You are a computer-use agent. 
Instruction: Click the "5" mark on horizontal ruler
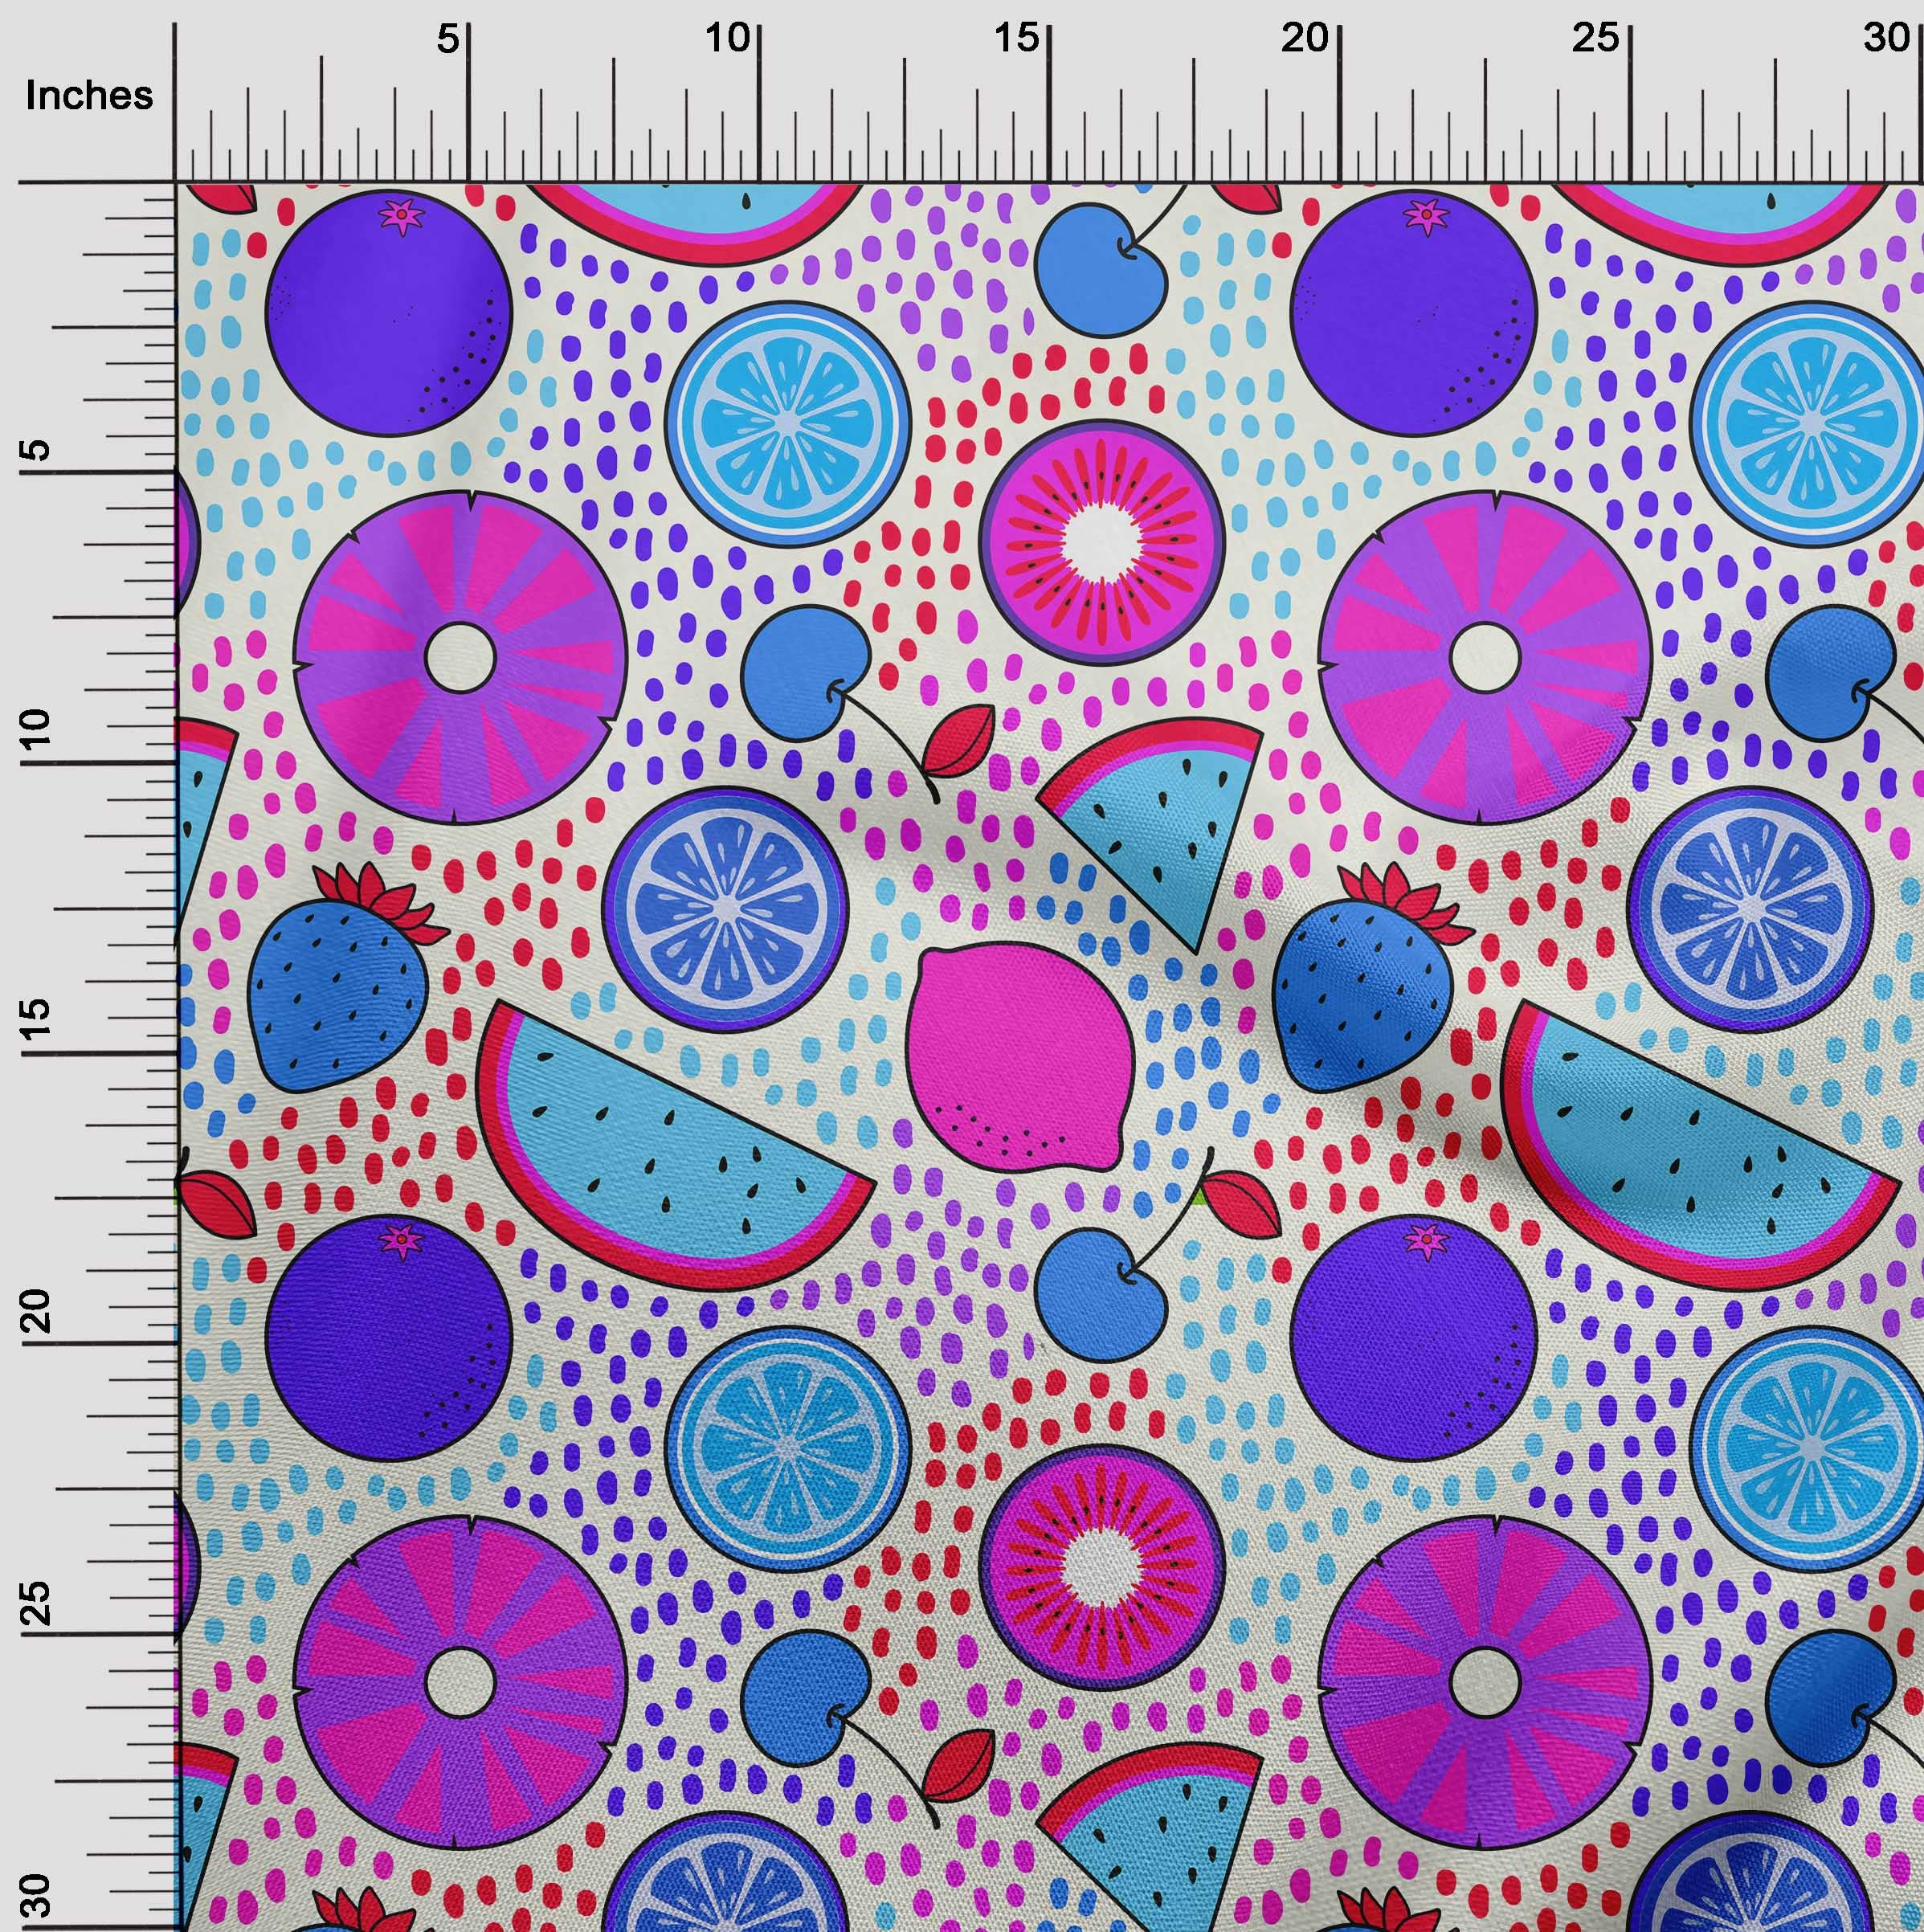[447, 39]
